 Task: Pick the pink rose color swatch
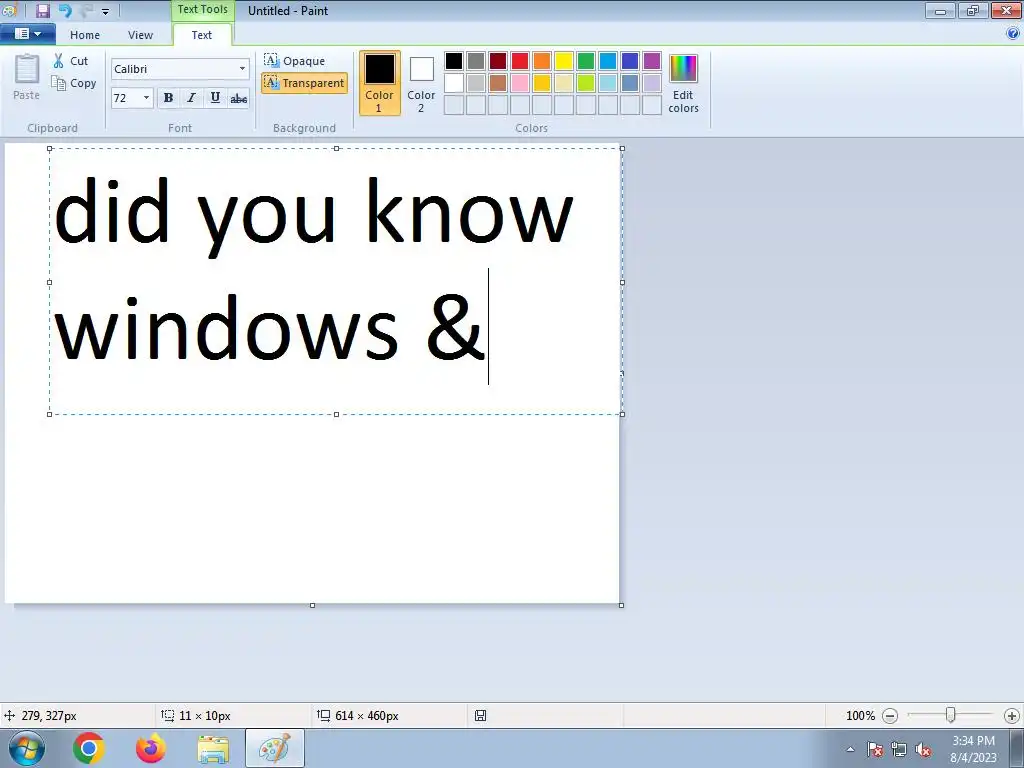click(x=520, y=83)
